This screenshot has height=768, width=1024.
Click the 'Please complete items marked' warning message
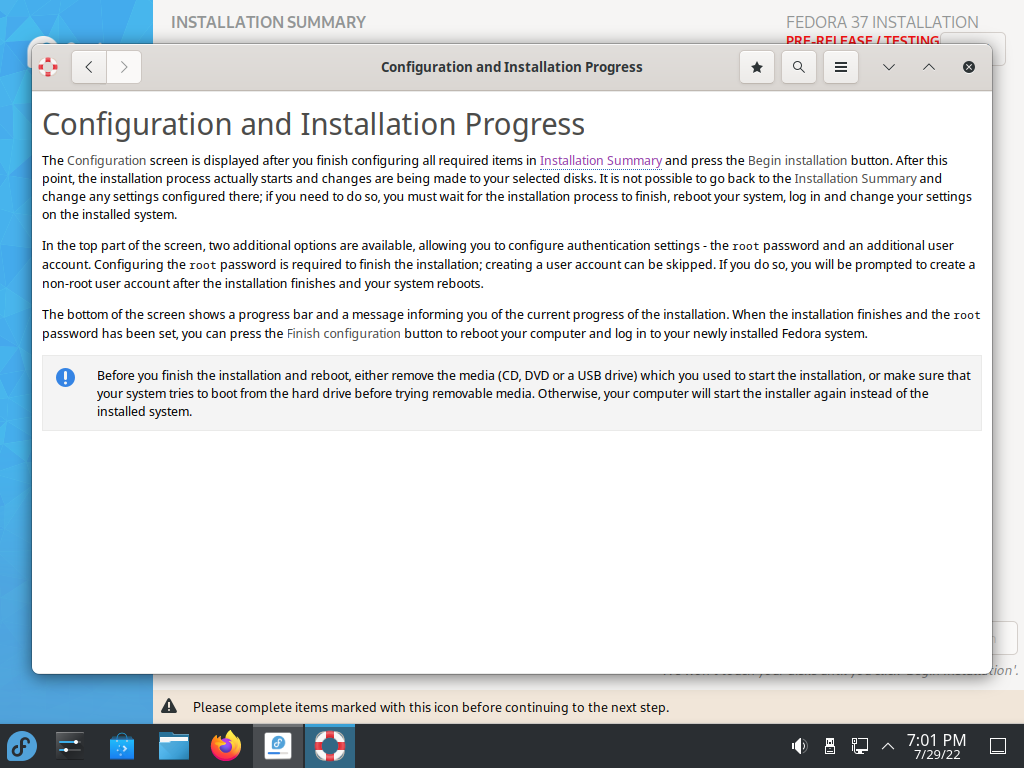pos(431,707)
